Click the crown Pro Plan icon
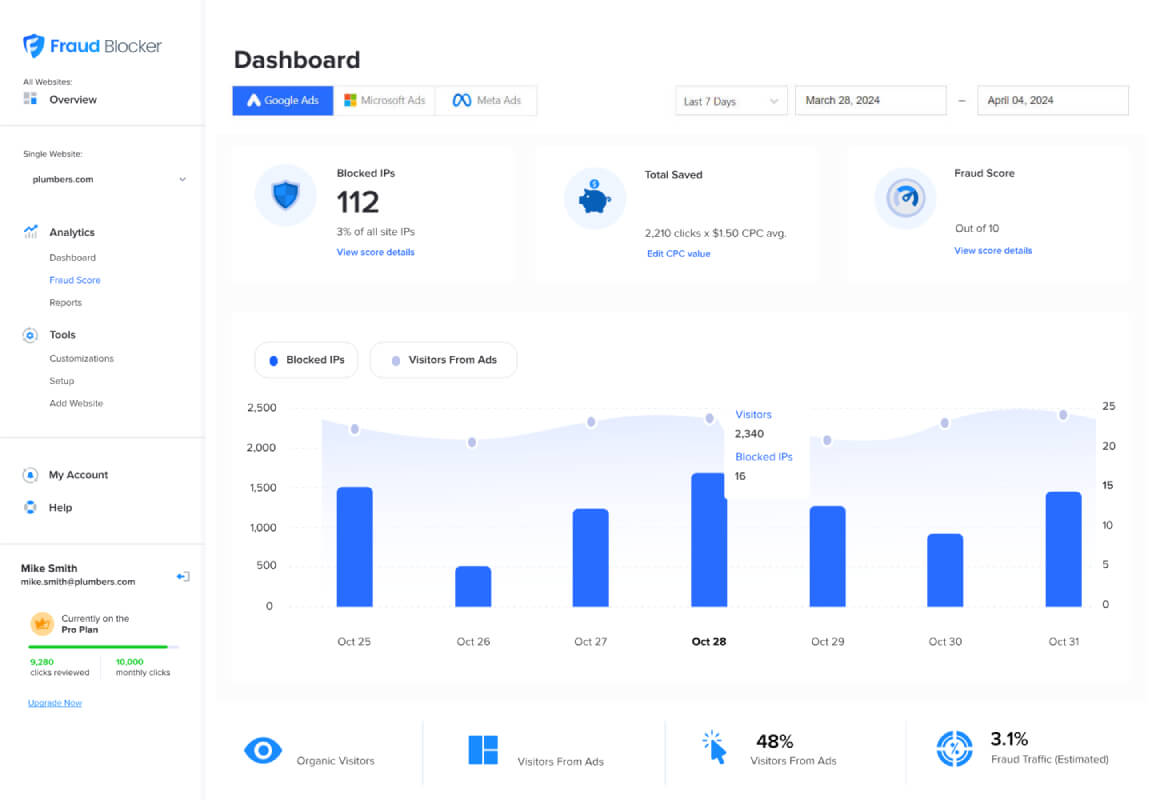This screenshot has height=800, width=1152. click(x=42, y=624)
